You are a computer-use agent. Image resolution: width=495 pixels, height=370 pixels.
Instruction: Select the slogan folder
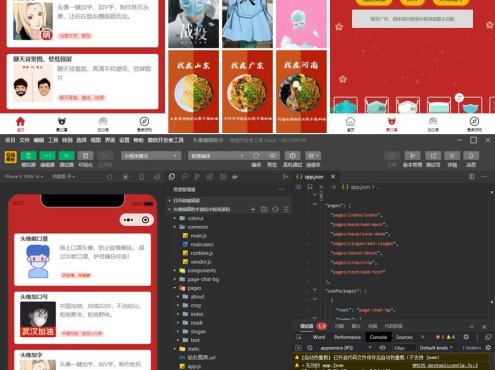[198, 332]
